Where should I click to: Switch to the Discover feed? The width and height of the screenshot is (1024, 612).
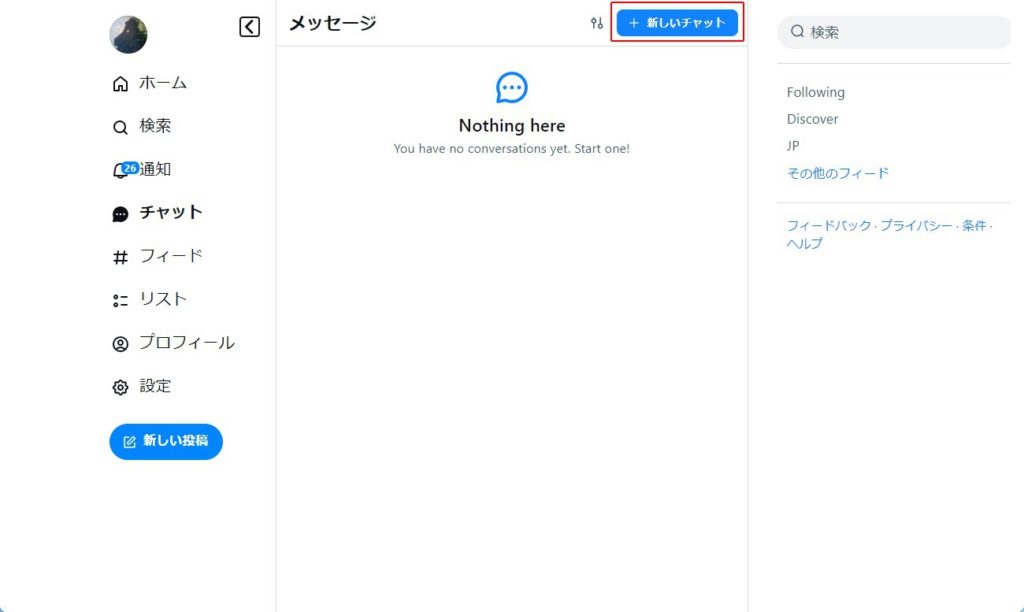[x=812, y=119]
